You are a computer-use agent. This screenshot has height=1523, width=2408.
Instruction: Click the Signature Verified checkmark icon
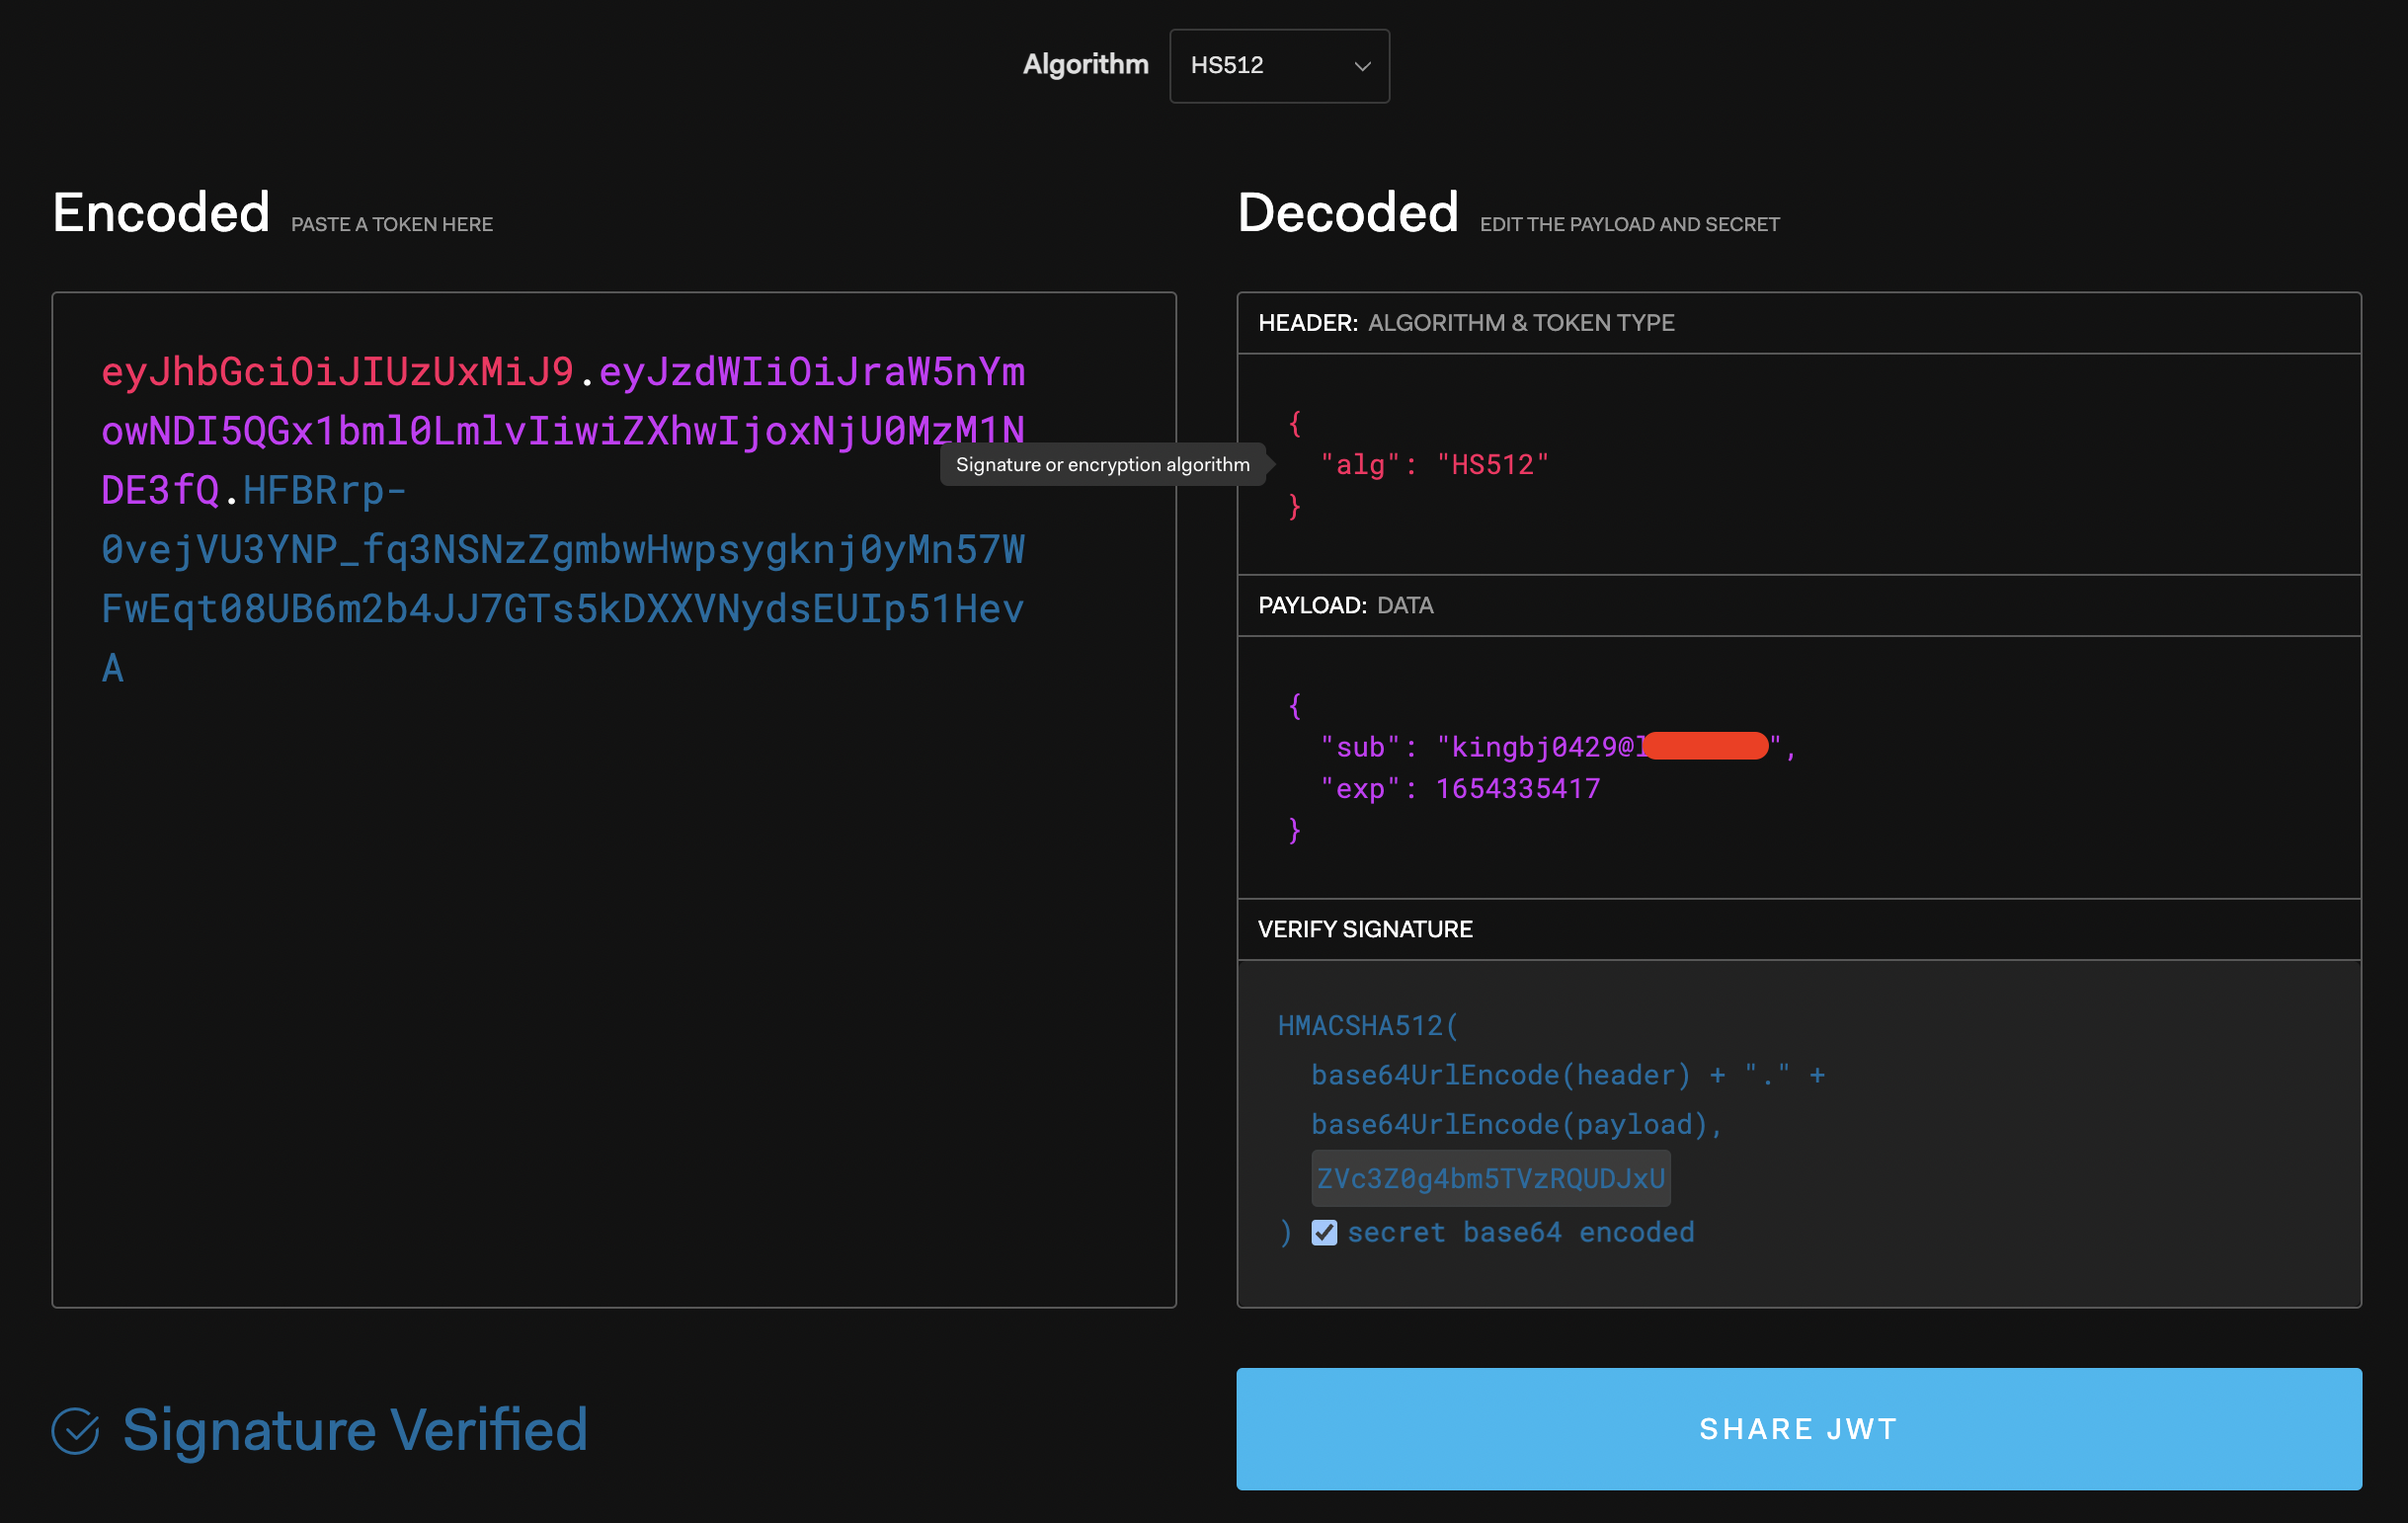(75, 1430)
